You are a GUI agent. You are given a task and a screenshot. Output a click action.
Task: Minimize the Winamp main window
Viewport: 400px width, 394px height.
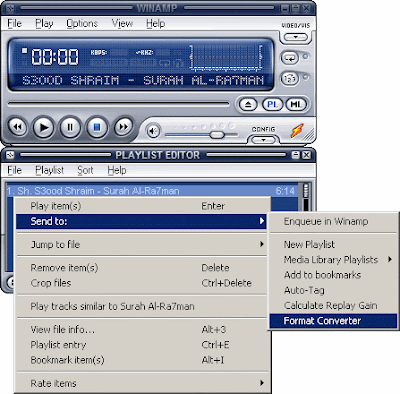coord(285,8)
